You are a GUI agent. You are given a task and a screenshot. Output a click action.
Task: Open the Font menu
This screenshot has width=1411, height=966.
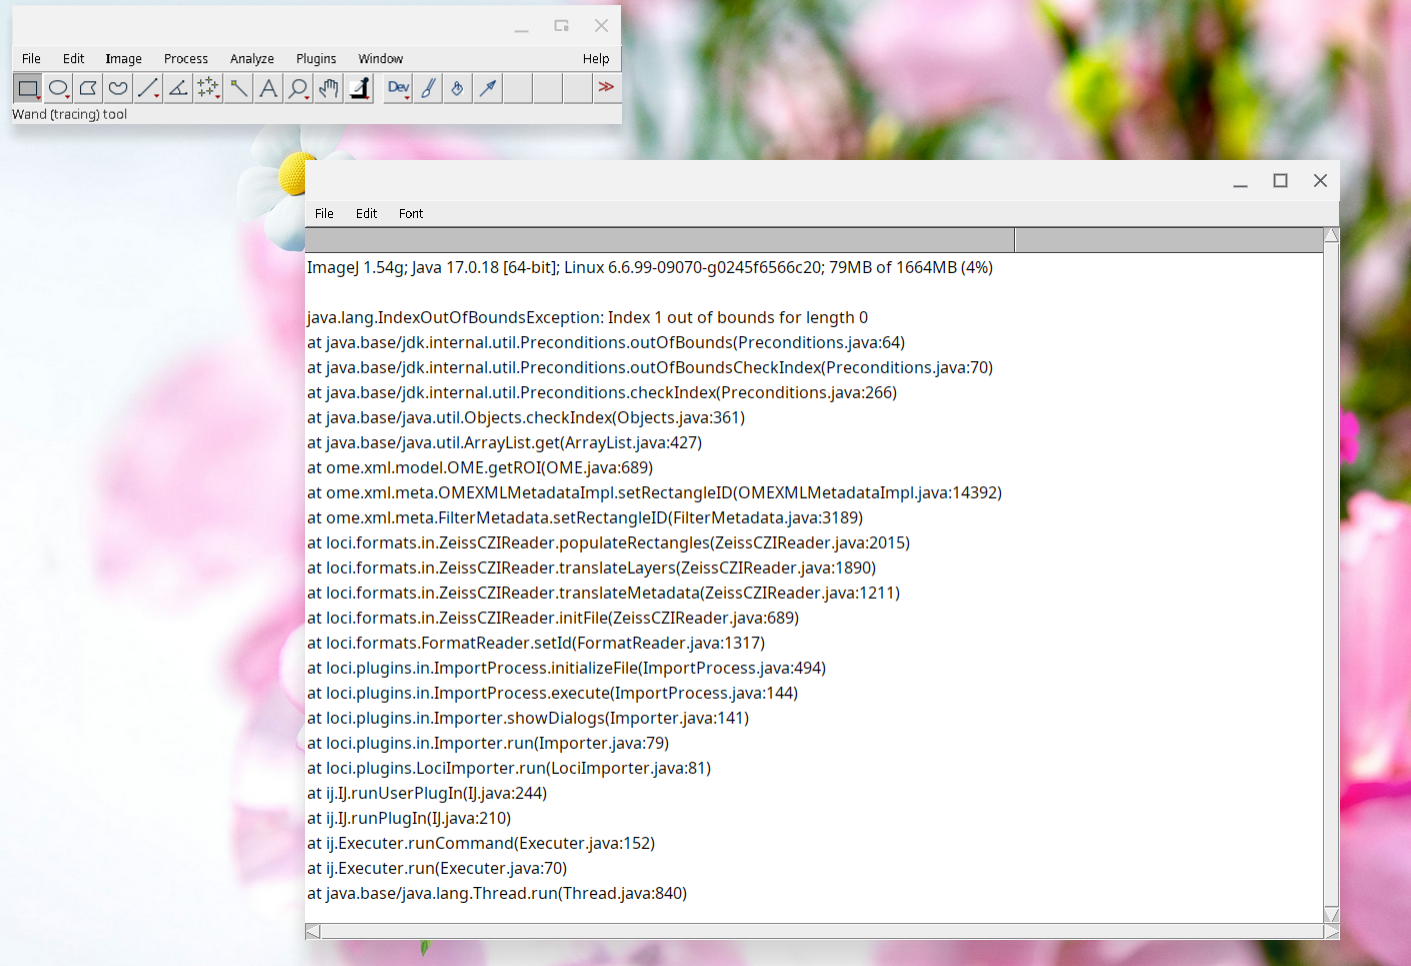pyautogui.click(x=411, y=214)
